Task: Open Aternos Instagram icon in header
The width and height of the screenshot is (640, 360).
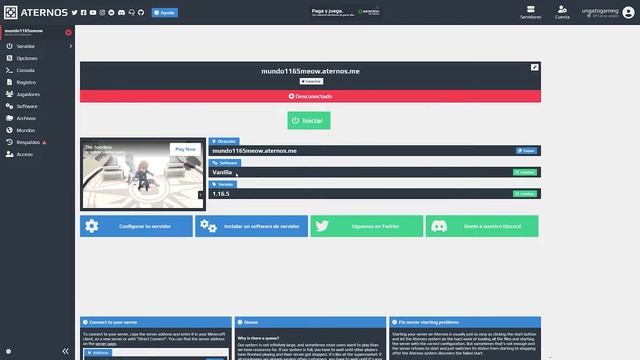Action: [102, 13]
